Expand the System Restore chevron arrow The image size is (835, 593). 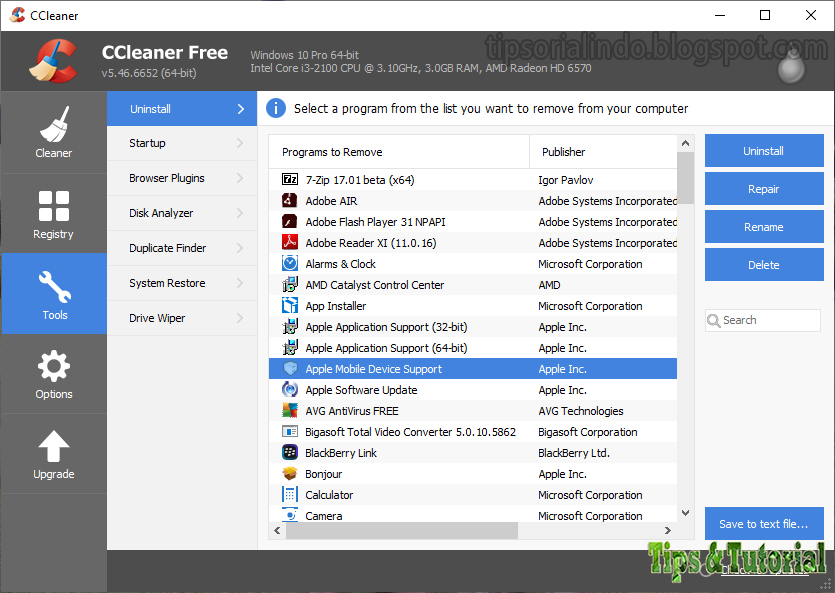tap(240, 283)
